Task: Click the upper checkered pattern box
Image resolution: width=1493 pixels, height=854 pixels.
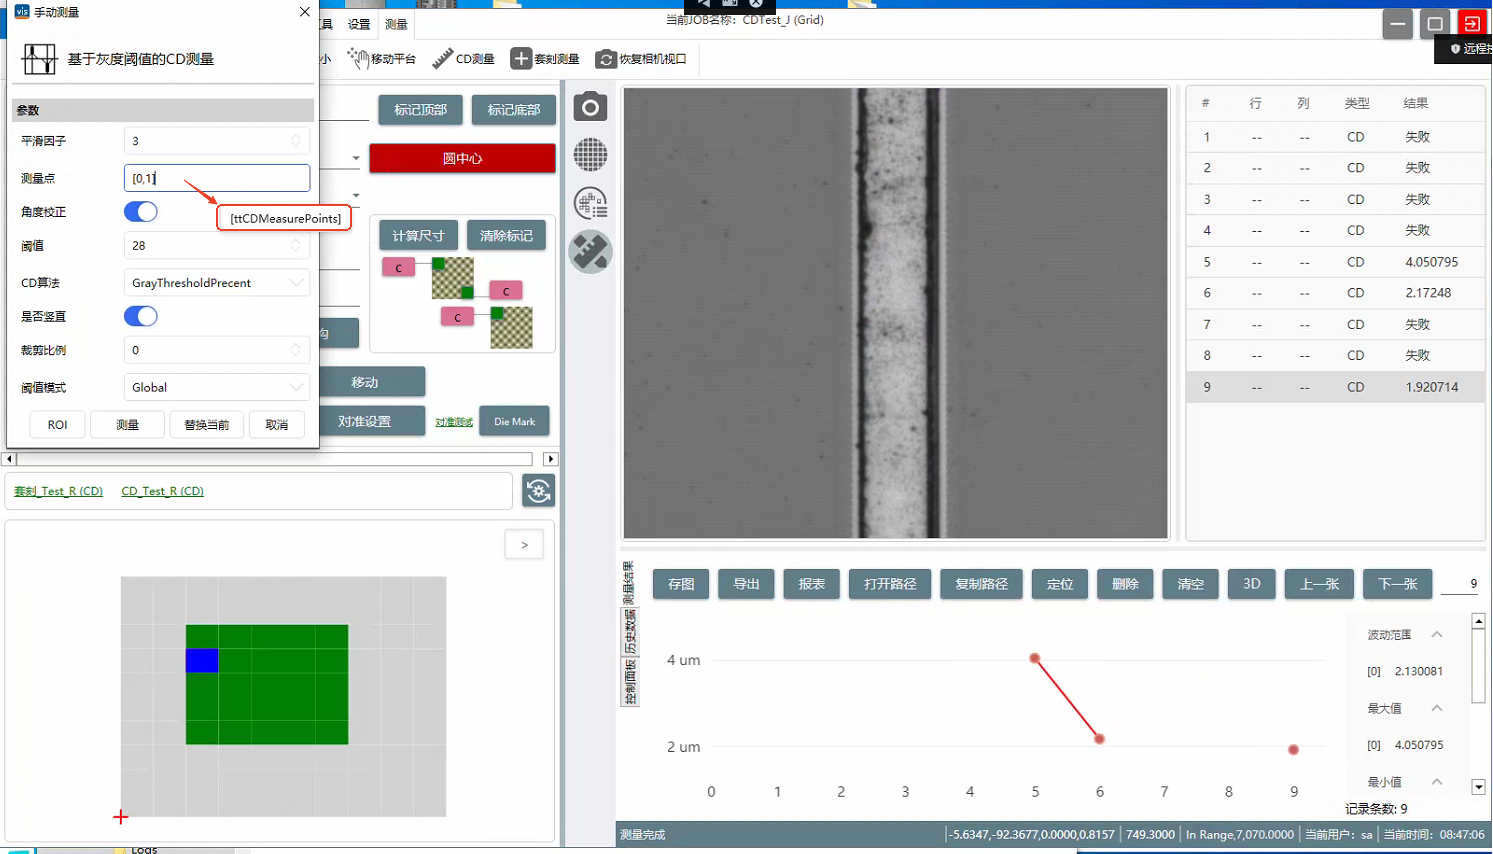Action: tap(453, 278)
